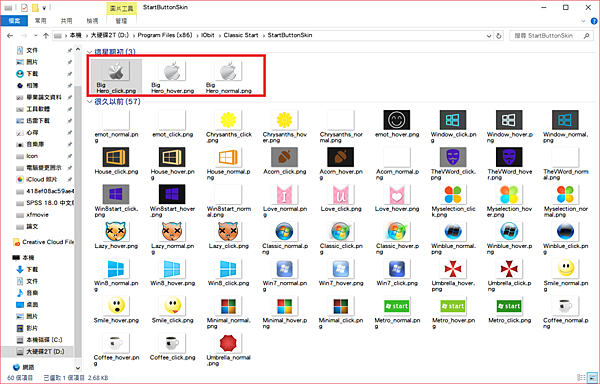This screenshot has height=384, width=600.
Task: Refresh the current folder view
Action: tap(499, 36)
